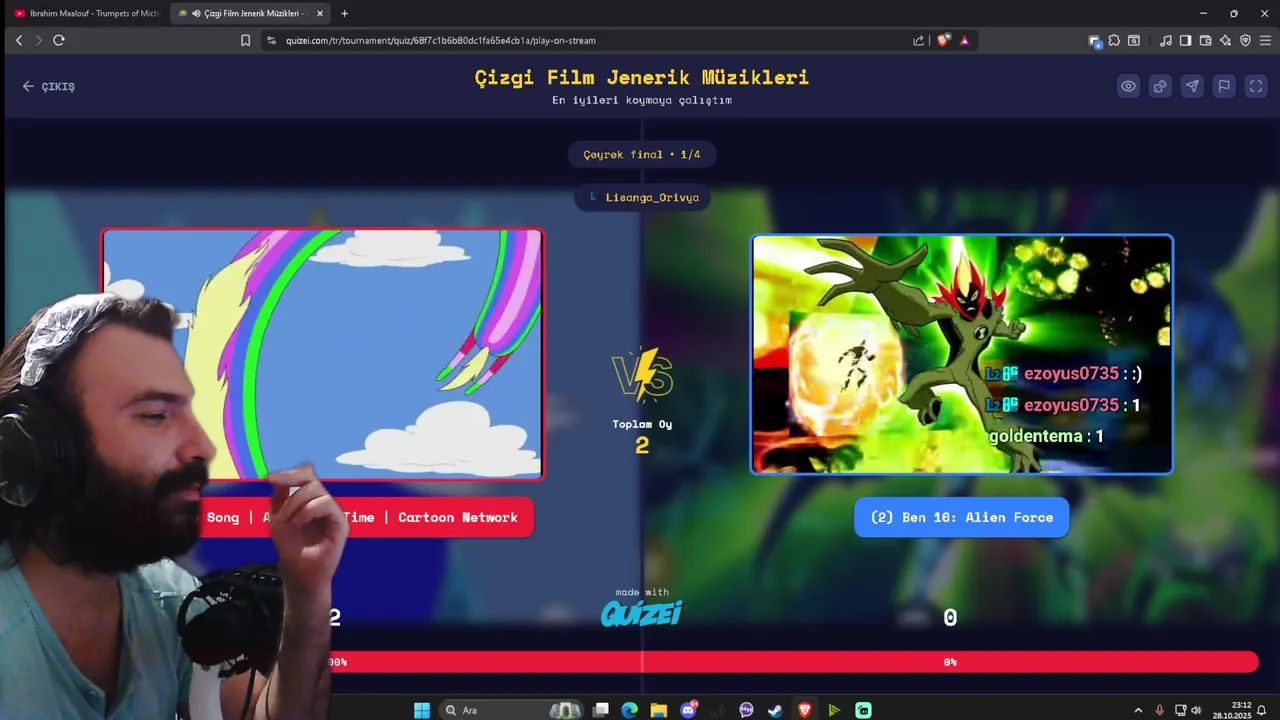
Task: Open Steam from the taskbar
Action: [775, 710]
